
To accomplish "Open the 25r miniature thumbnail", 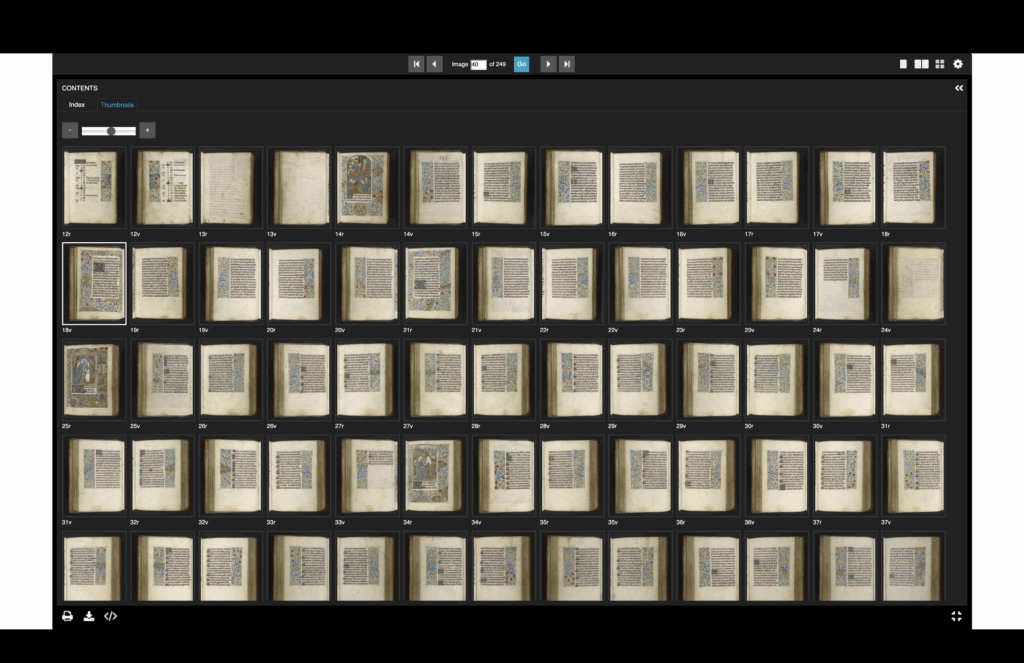I will pyautogui.click(x=94, y=380).
